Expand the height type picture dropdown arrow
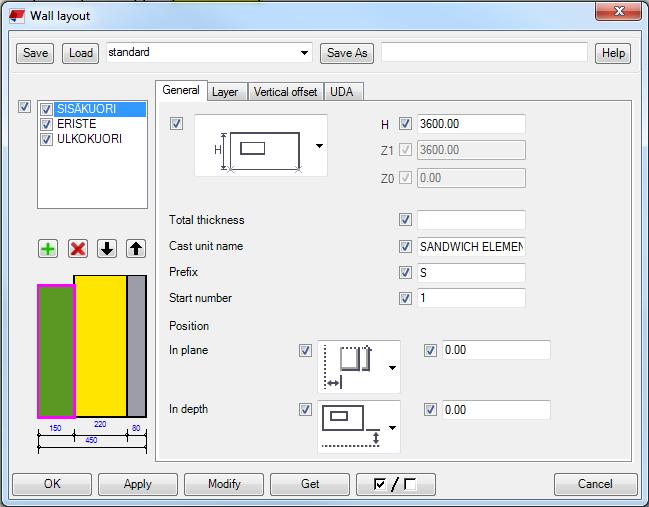The width and height of the screenshot is (649, 507). tap(320, 146)
